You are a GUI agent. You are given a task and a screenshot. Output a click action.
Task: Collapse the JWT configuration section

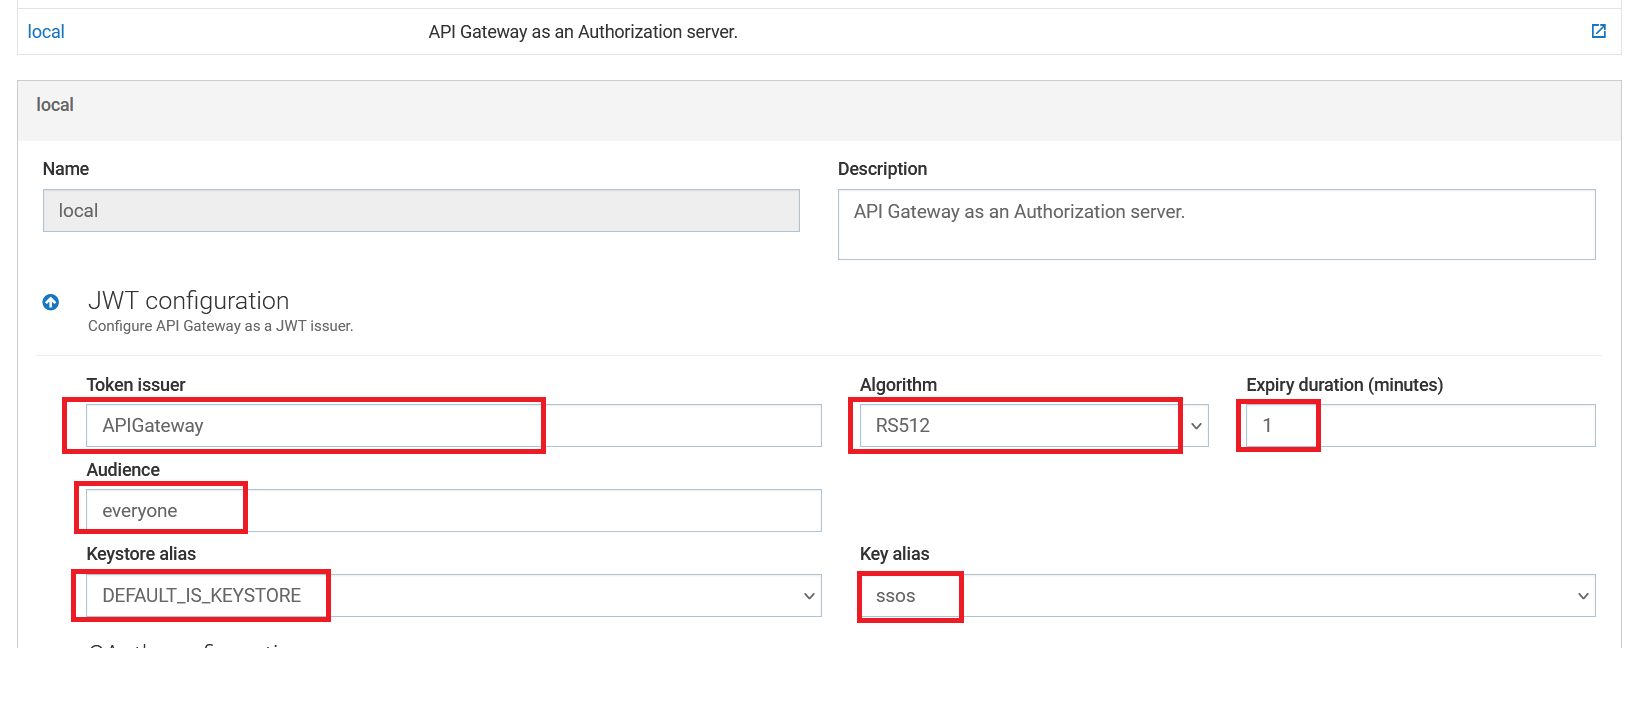[x=51, y=302]
